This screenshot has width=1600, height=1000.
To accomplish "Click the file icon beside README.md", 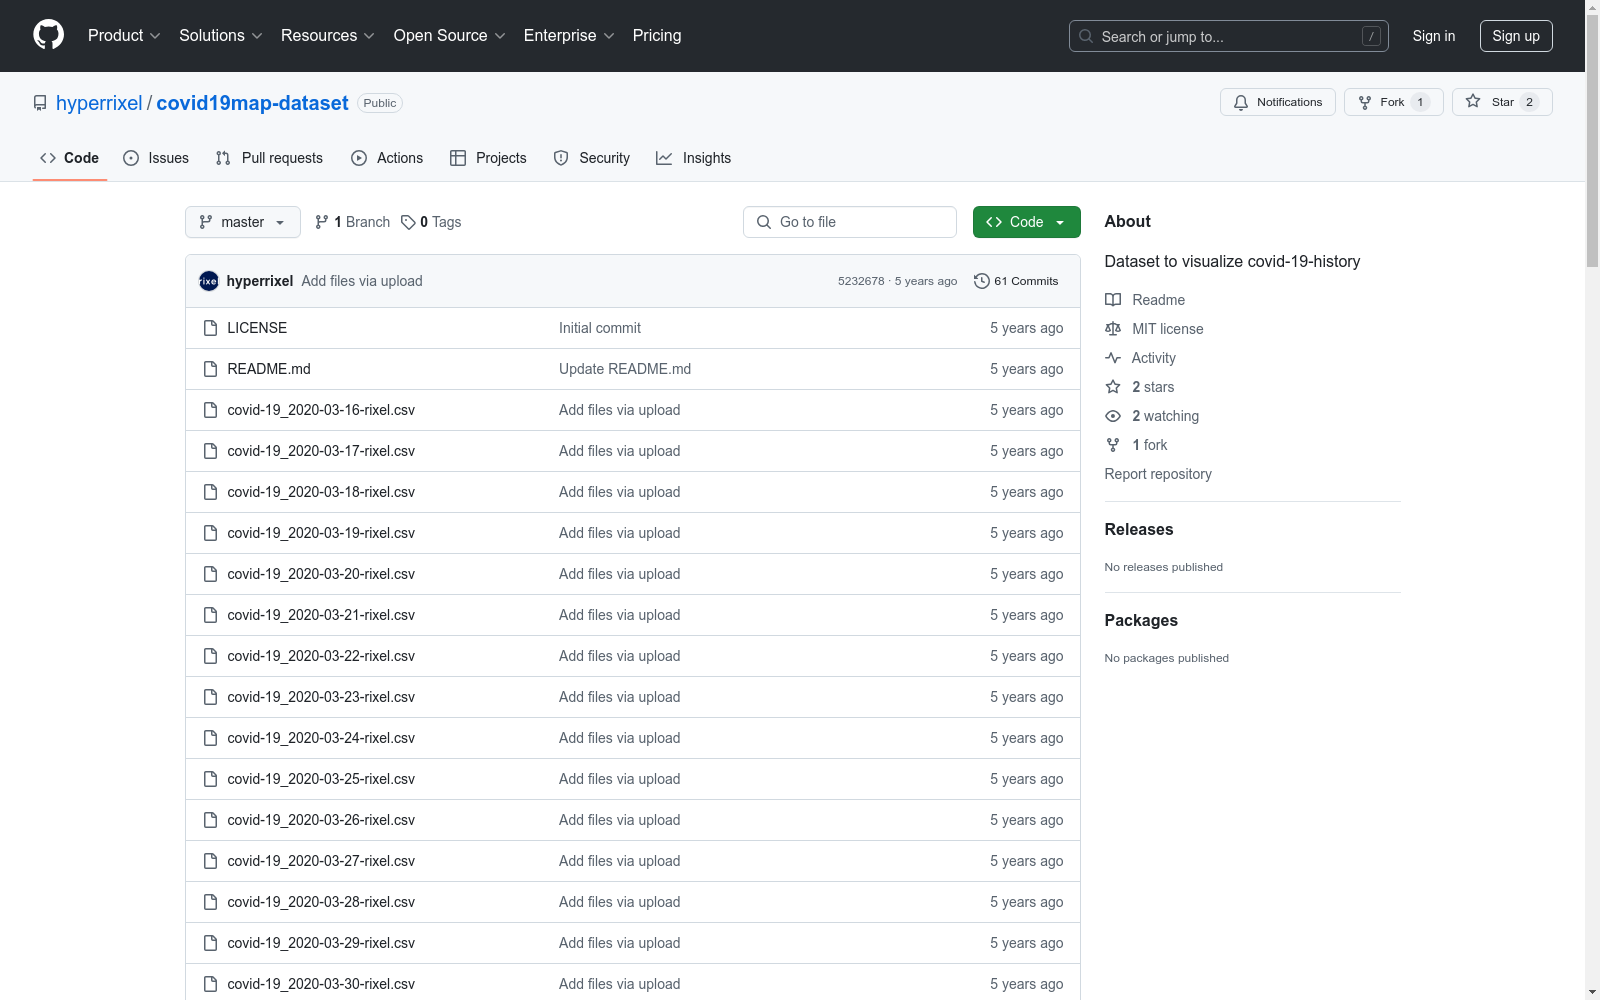I will coord(210,369).
